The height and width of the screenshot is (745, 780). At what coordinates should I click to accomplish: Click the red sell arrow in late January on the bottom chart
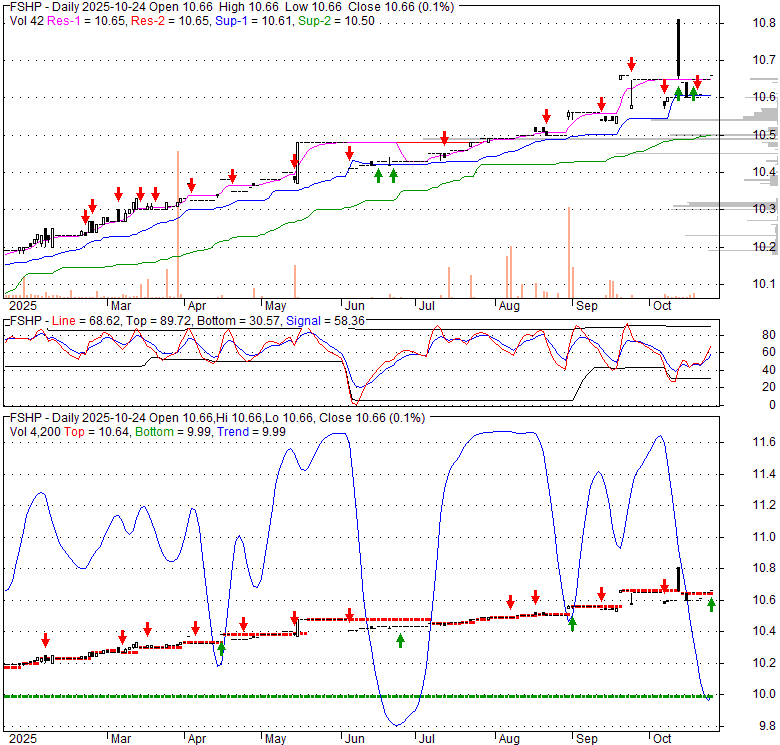(x=45, y=640)
